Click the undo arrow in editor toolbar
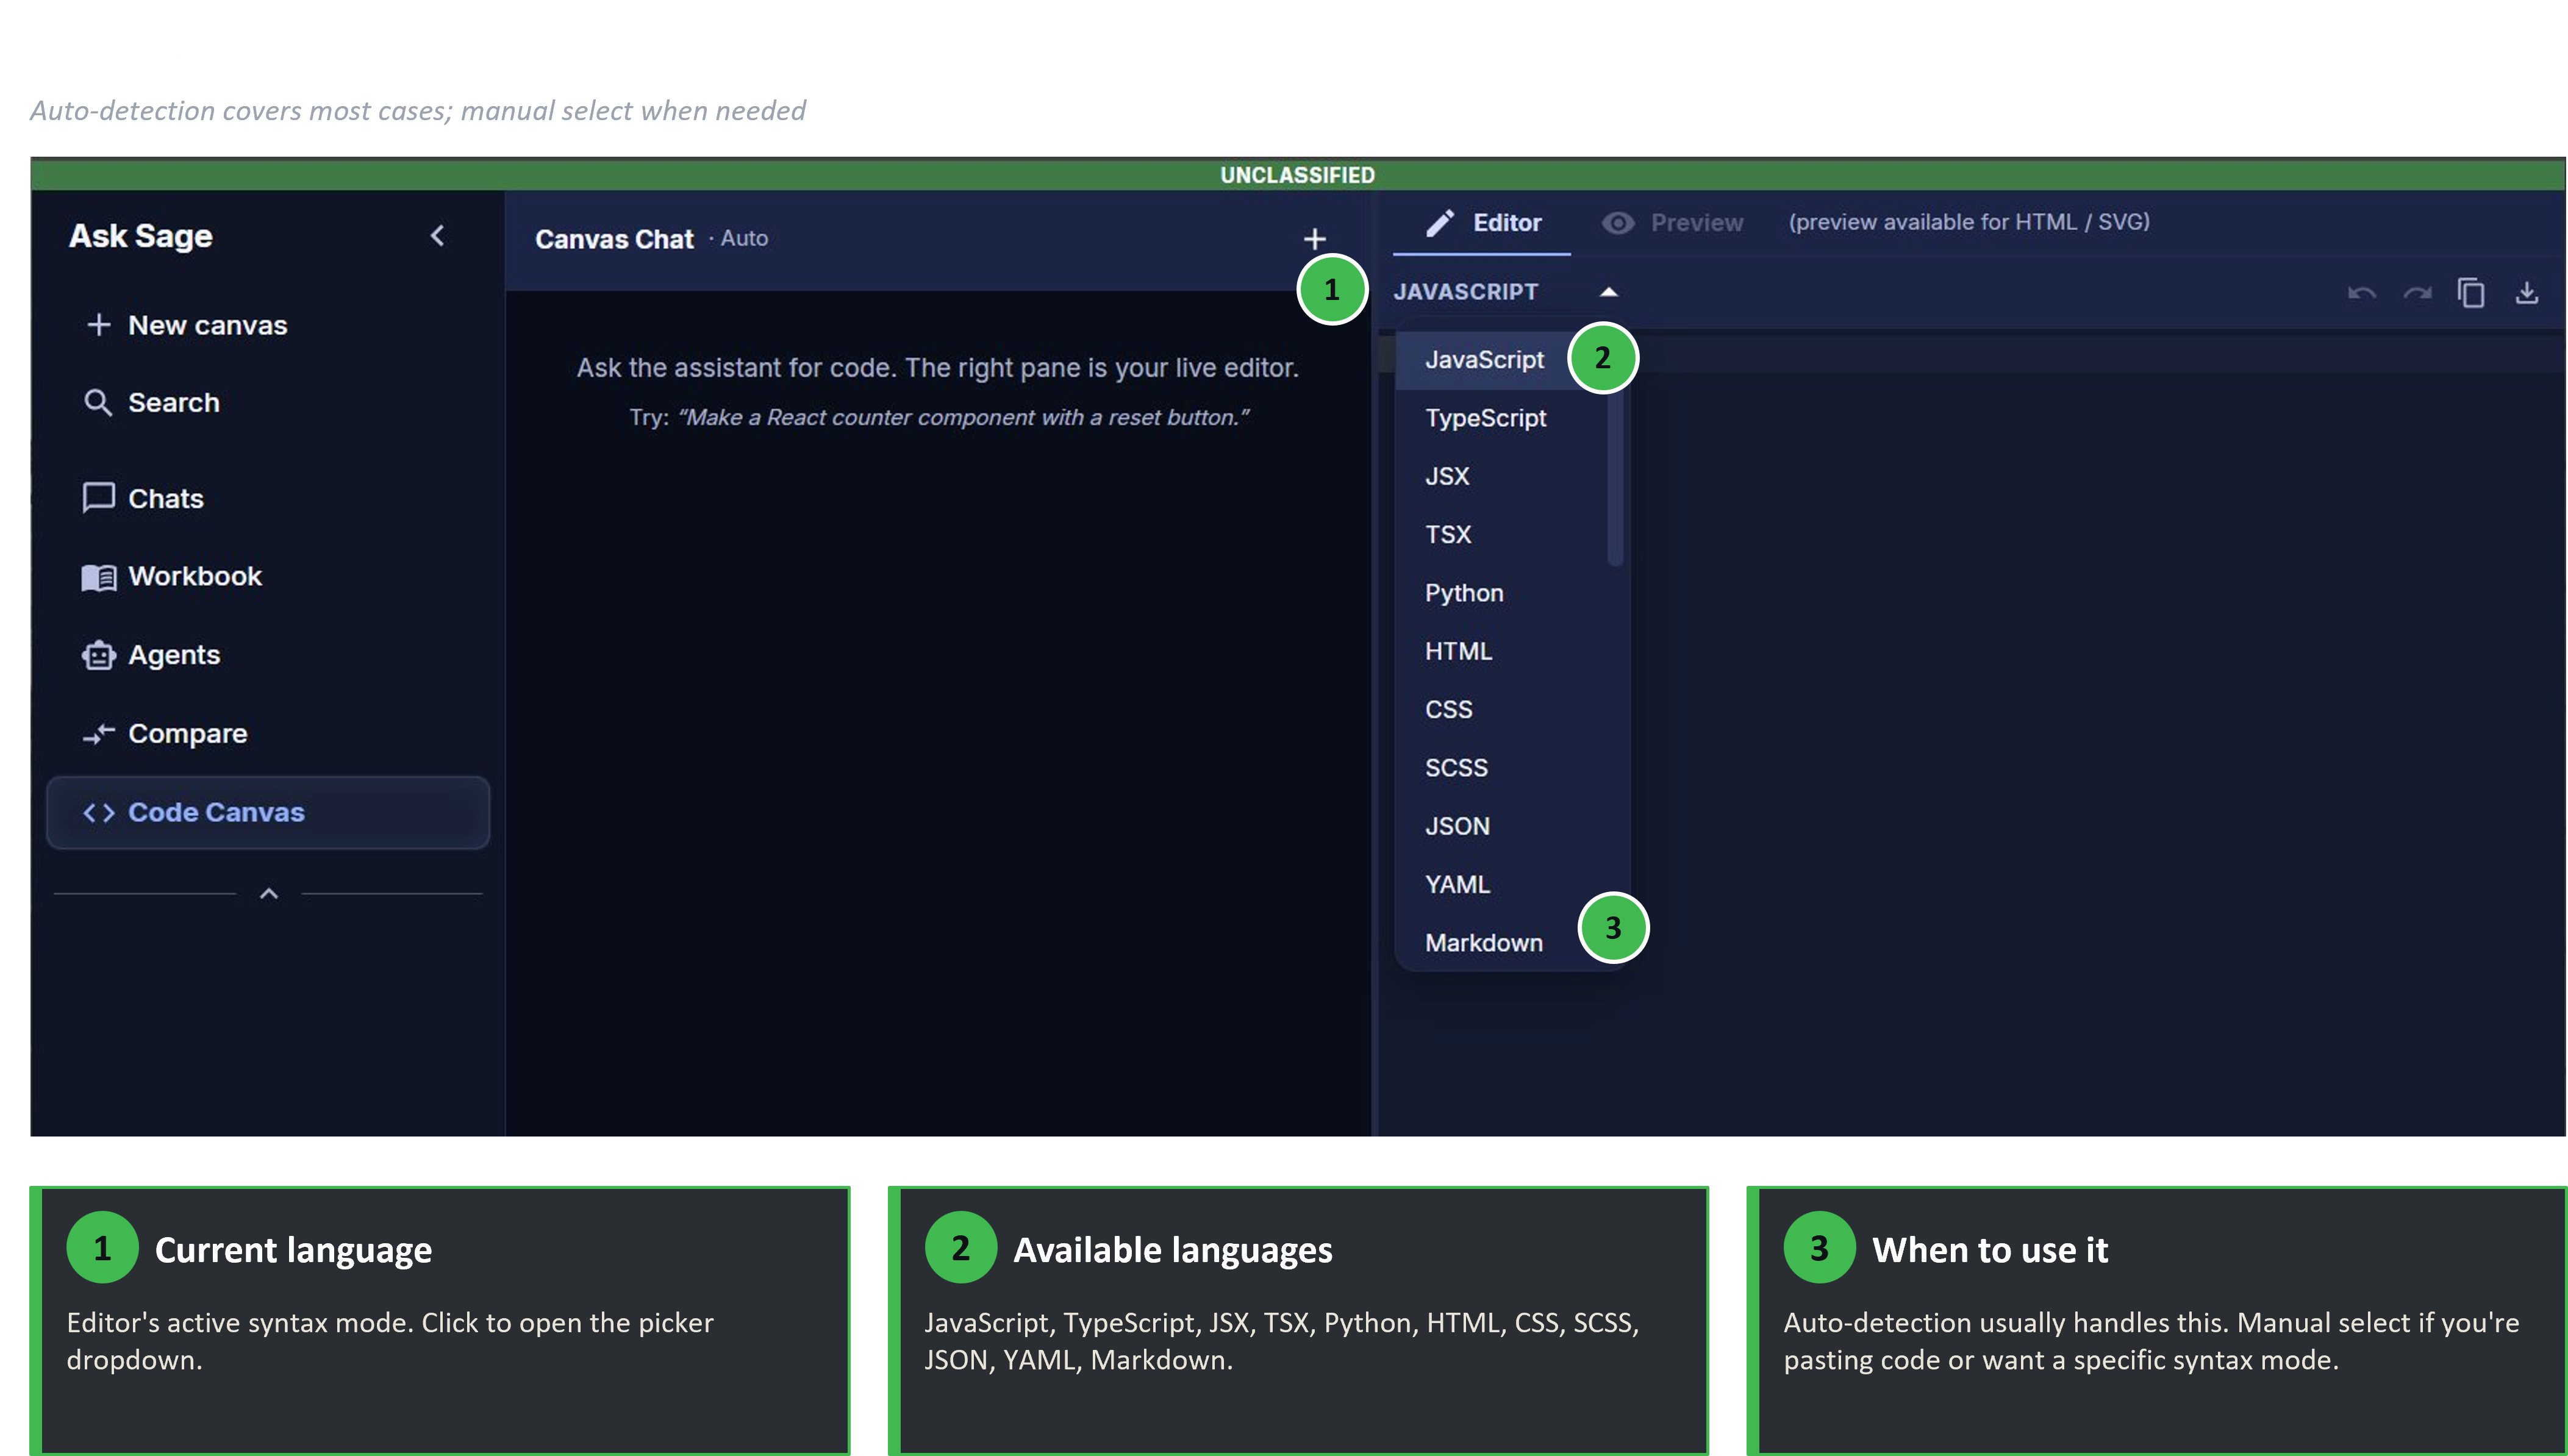 (2362, 293)
